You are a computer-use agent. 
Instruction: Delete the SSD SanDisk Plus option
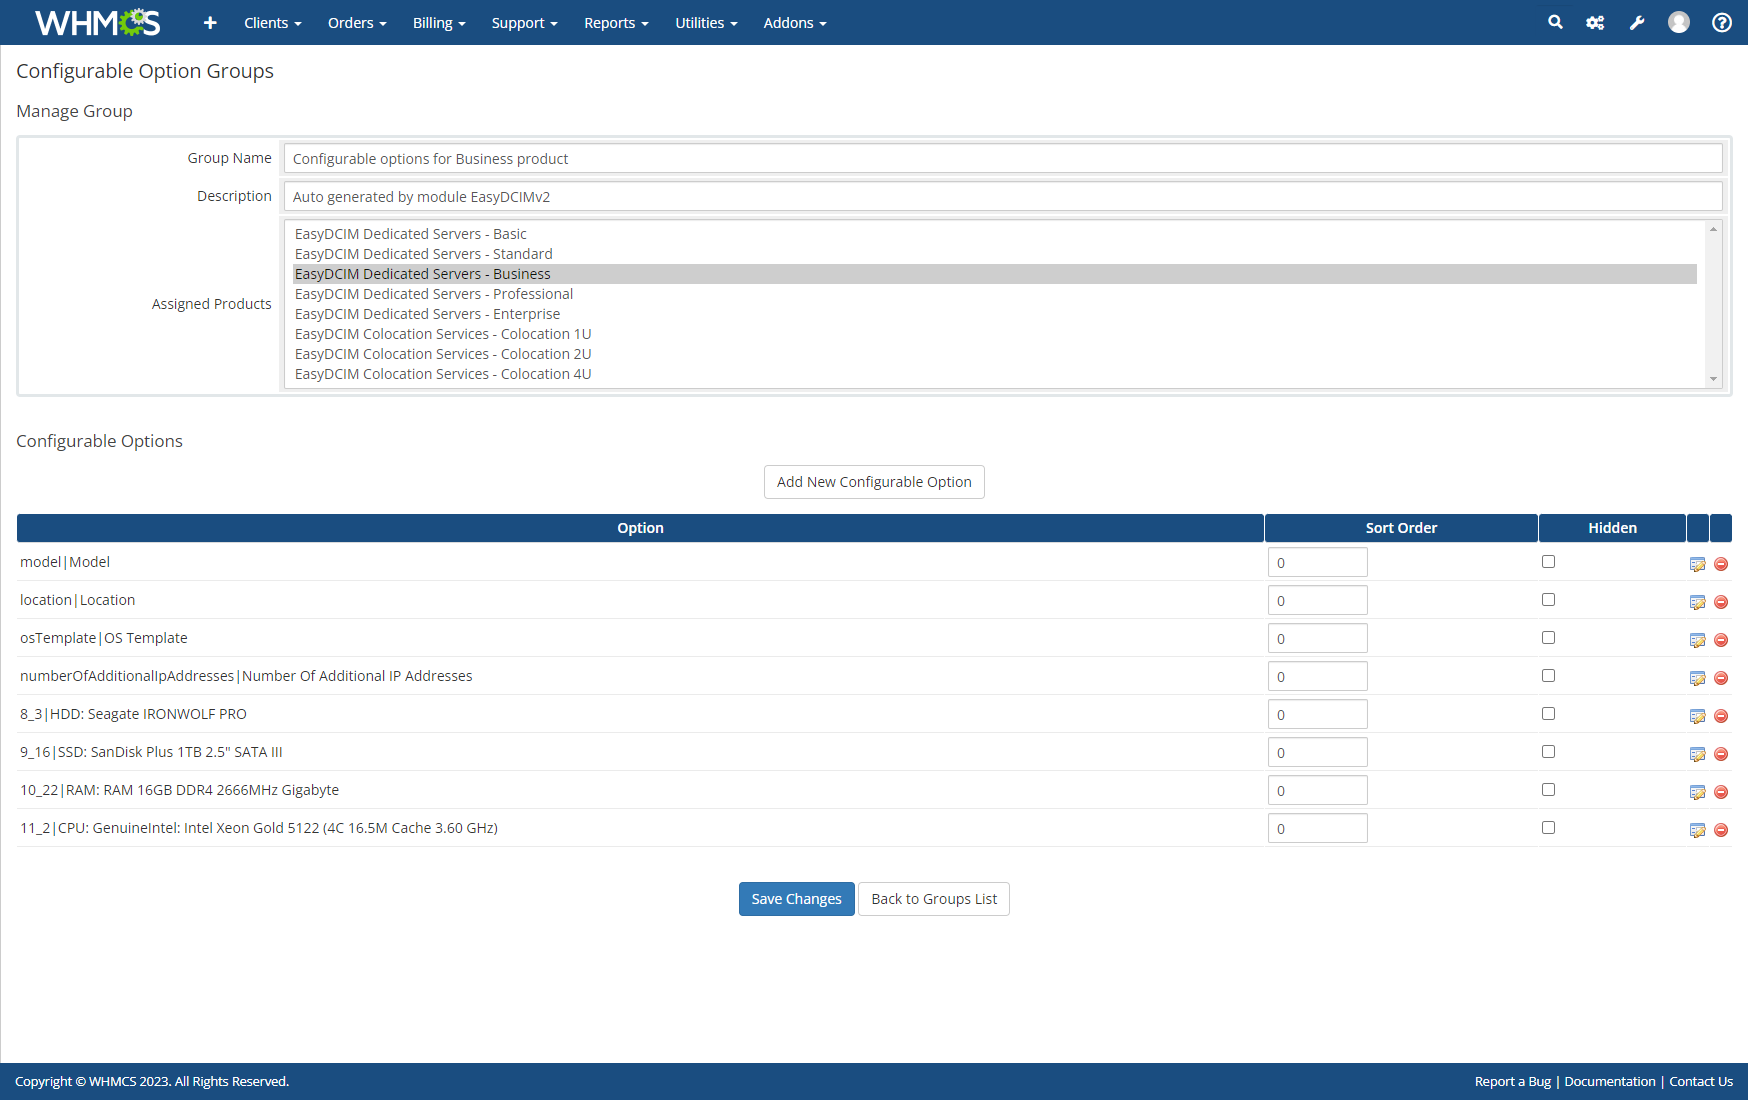click(x=1721, y=754)
